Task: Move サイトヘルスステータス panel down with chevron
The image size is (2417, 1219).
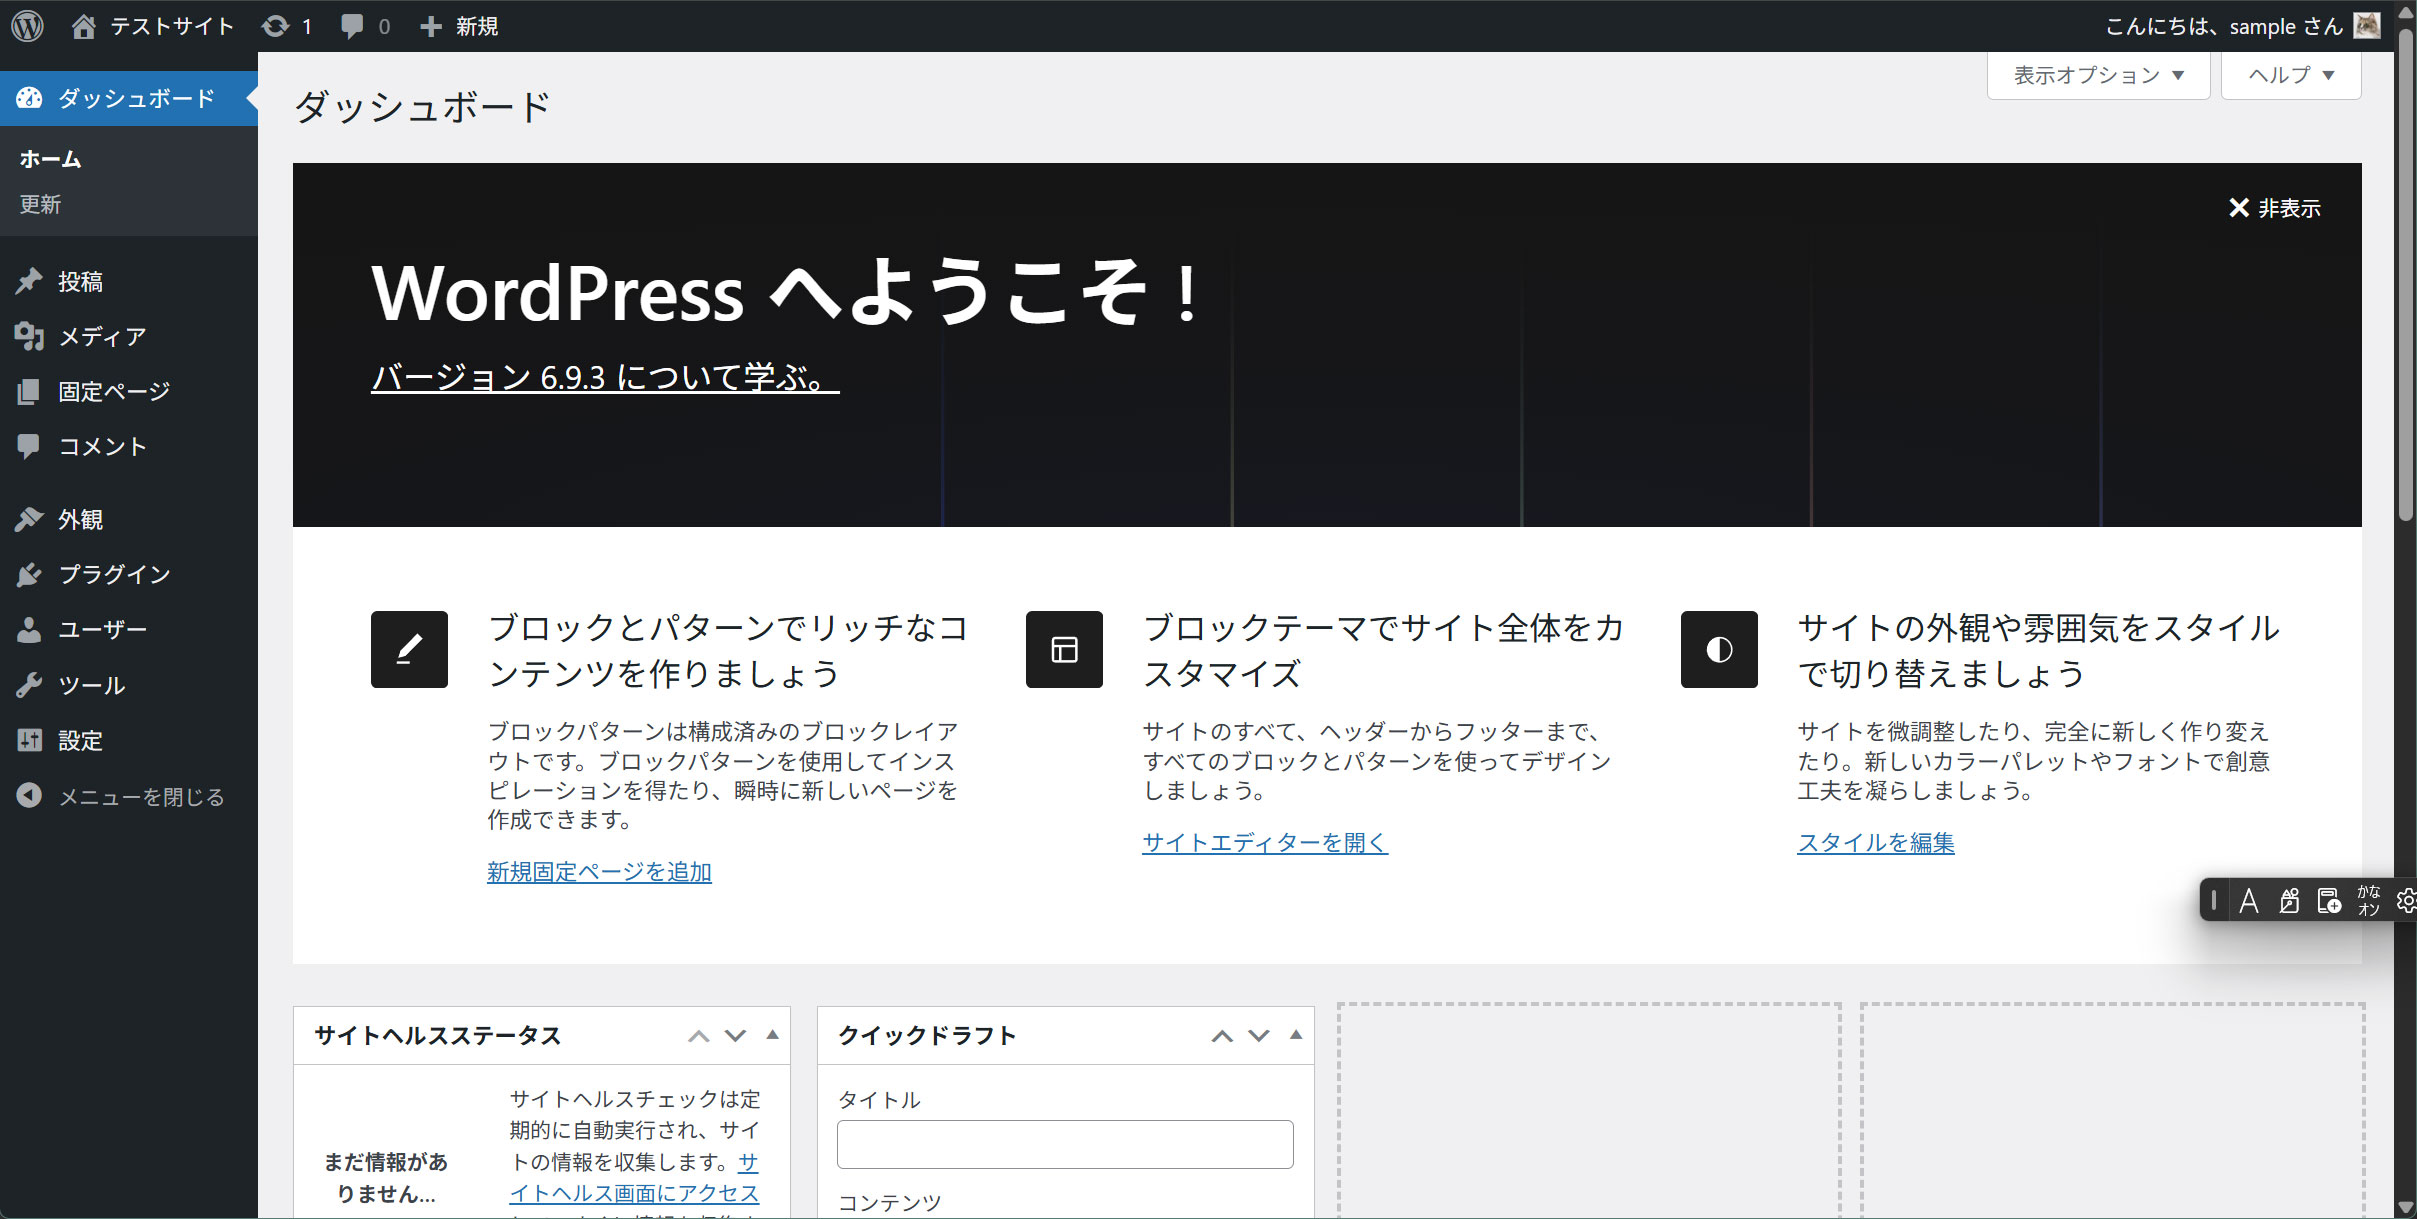Action: click(736, 1036)
